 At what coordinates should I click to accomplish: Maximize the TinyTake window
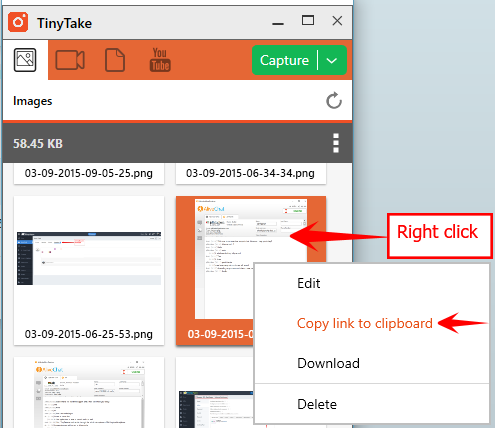pyautogui.click(x=308, y=21)
